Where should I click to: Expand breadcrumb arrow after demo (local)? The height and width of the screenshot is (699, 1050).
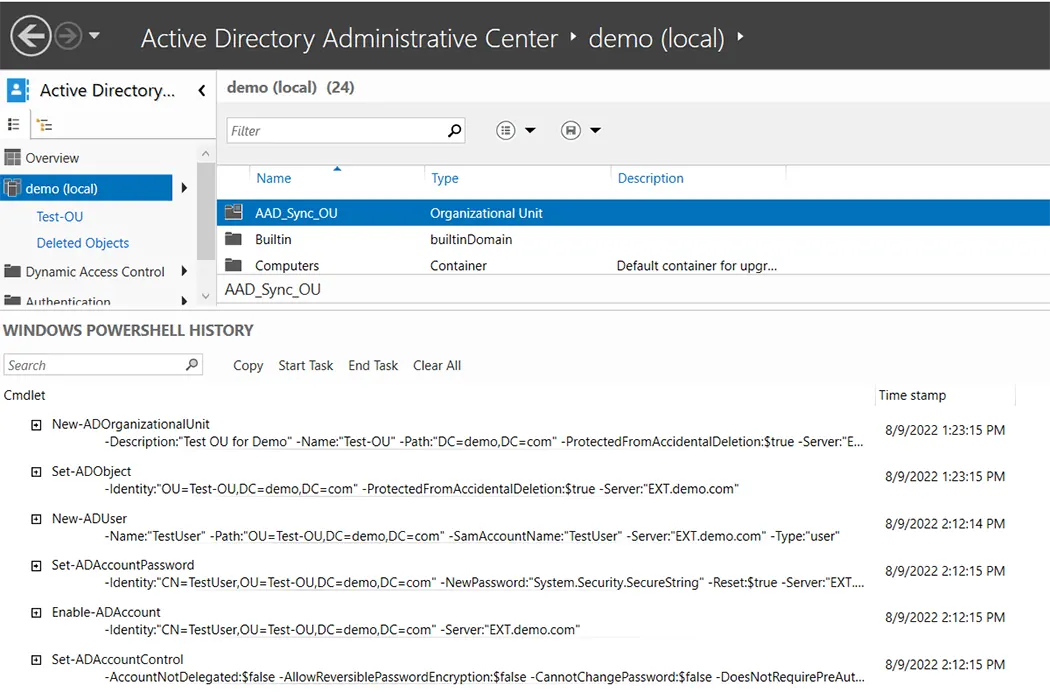click(x=740, y=36)
